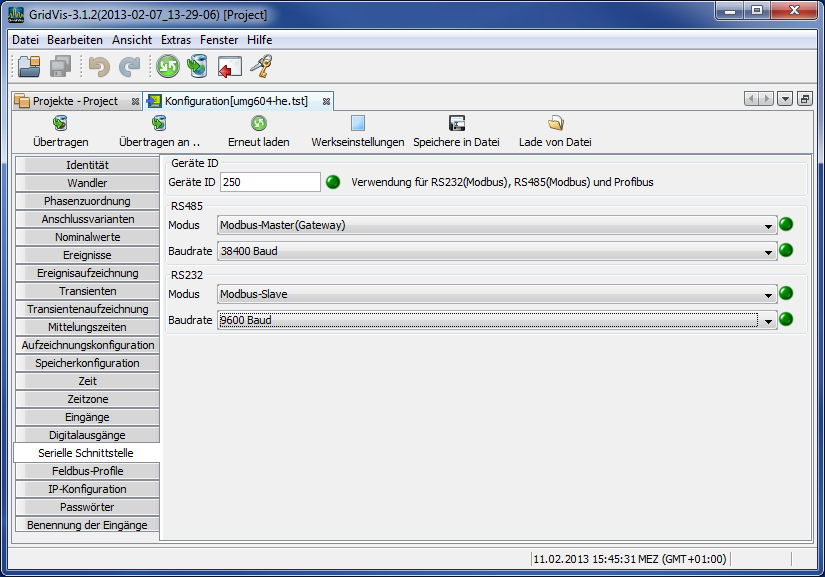
Task: Open the RS485 Modus dropdown
Action: tap(766, 225)
